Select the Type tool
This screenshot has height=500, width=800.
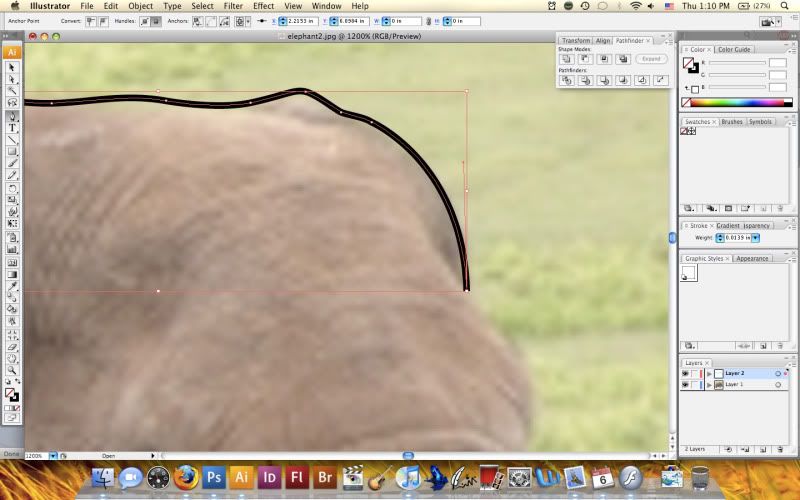pyautogui.click(x=12, y=127)
